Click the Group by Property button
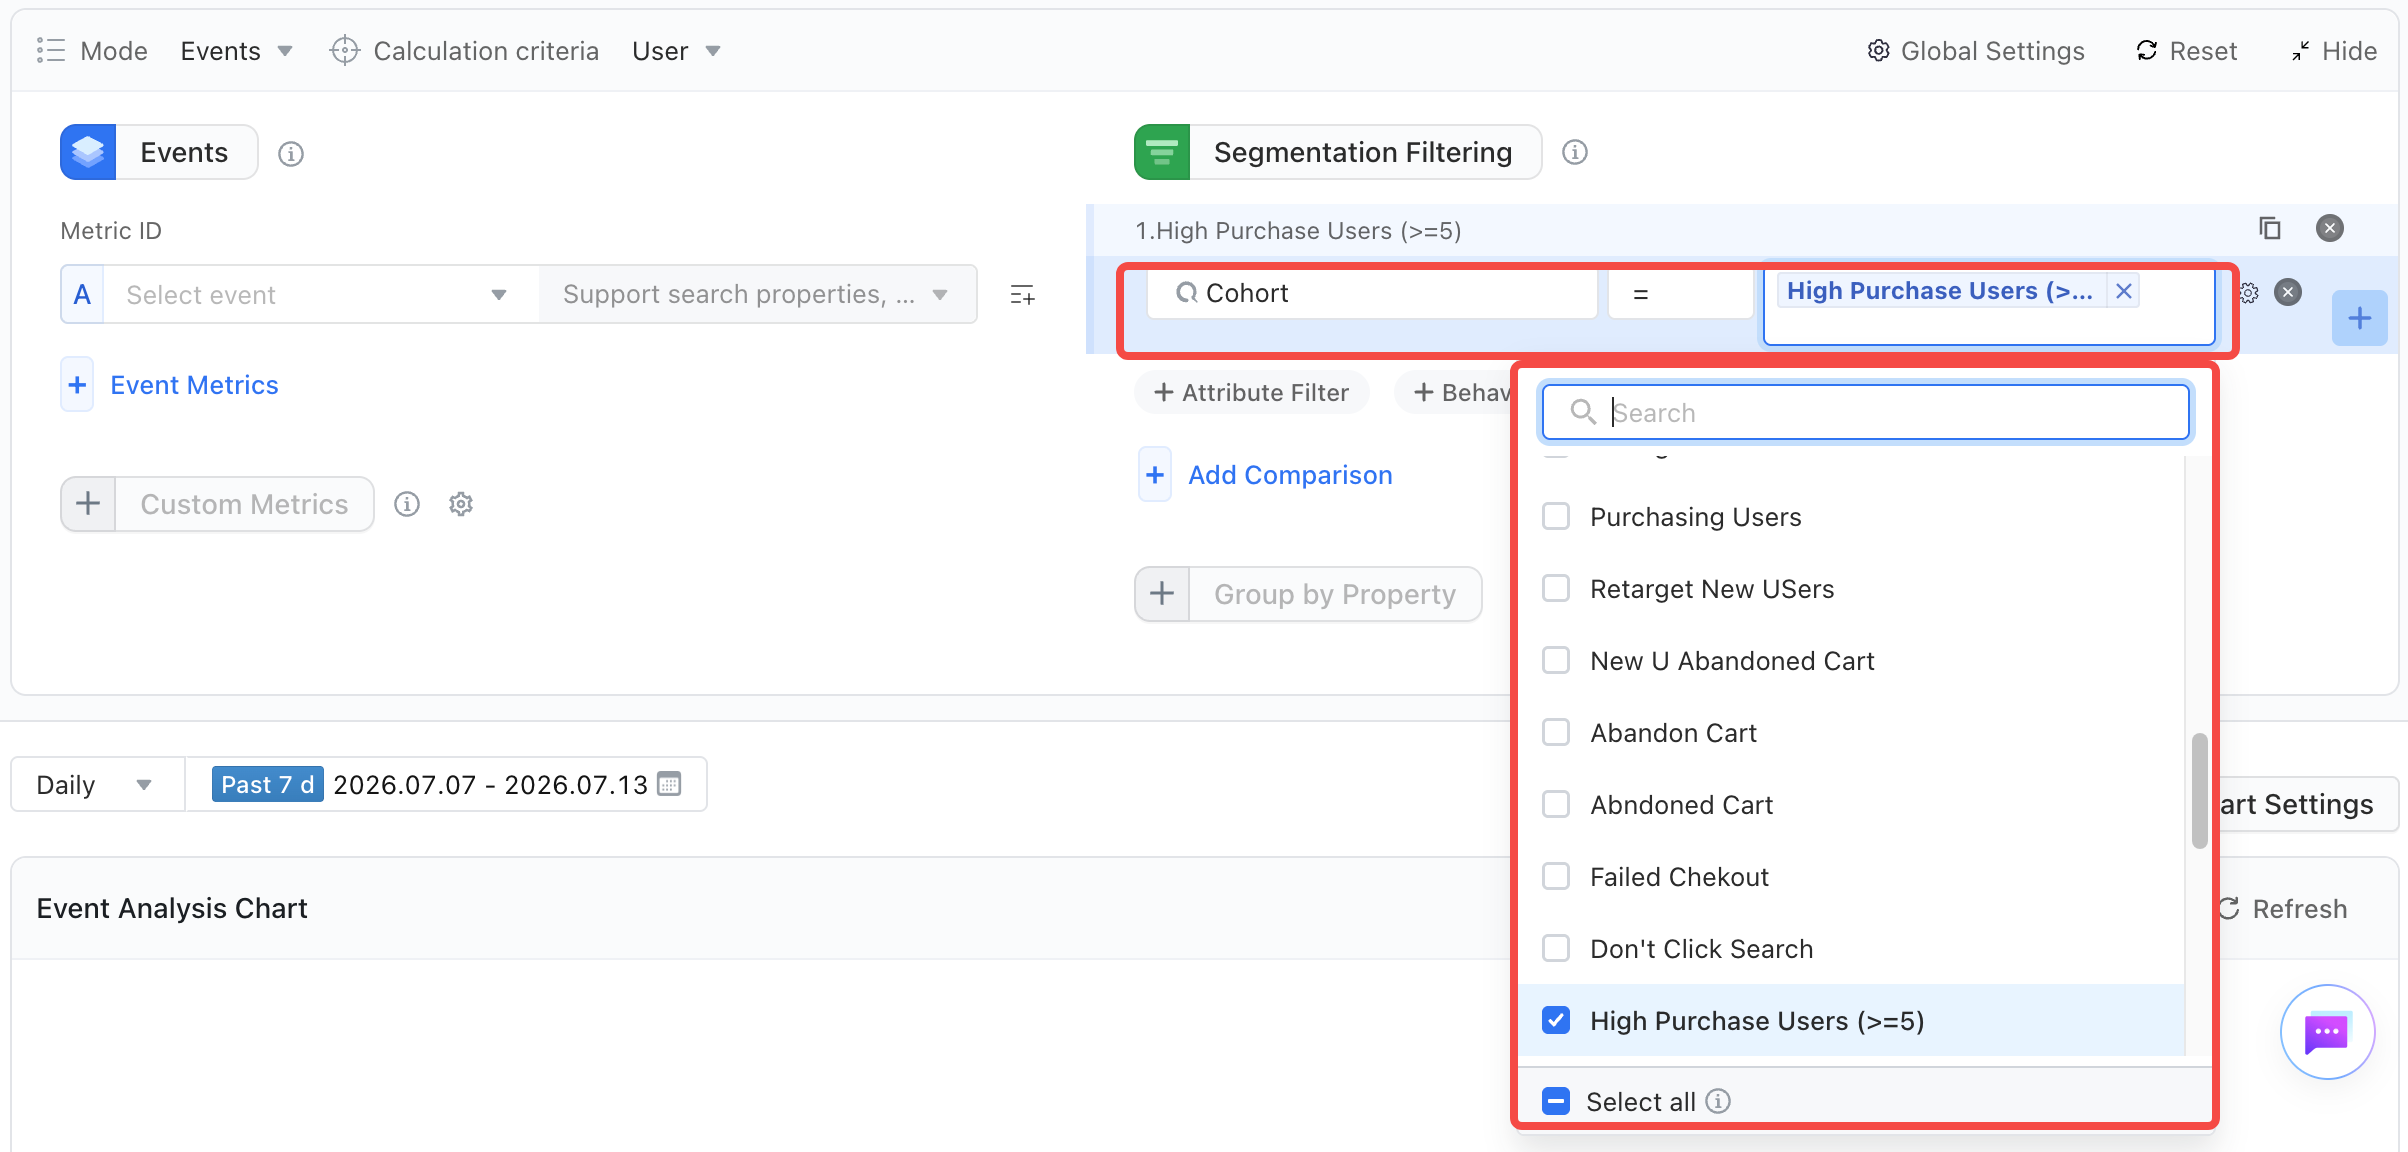The height and width of the screenshot is (1152, 2408). coord(1308,594)
